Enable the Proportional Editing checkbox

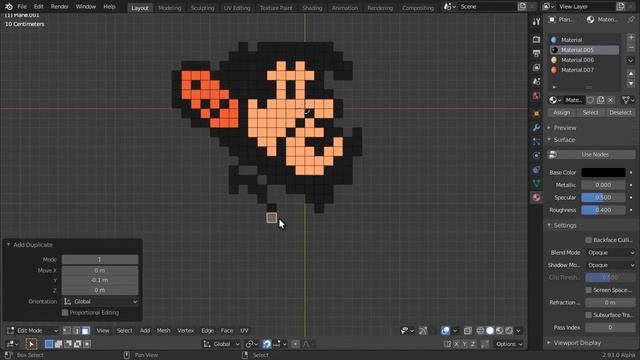[x=65, y=313]
